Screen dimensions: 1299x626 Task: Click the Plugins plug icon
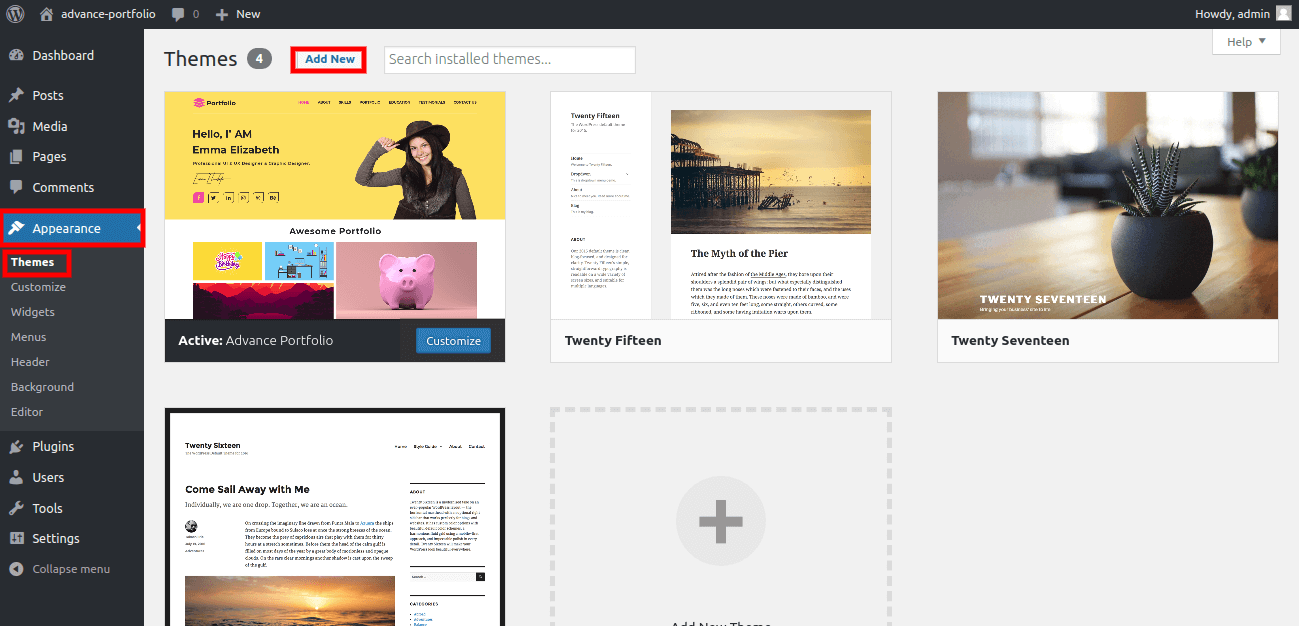coord(16,447)
